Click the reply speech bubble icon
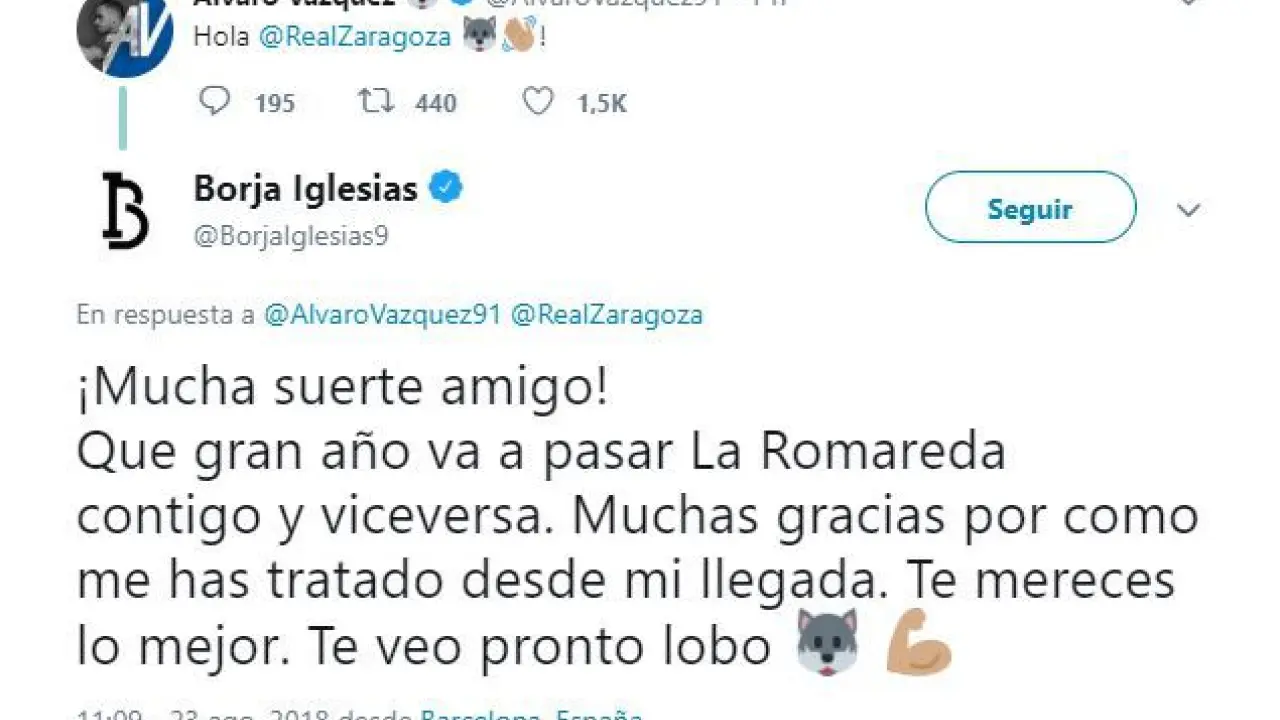 (214, 101)
